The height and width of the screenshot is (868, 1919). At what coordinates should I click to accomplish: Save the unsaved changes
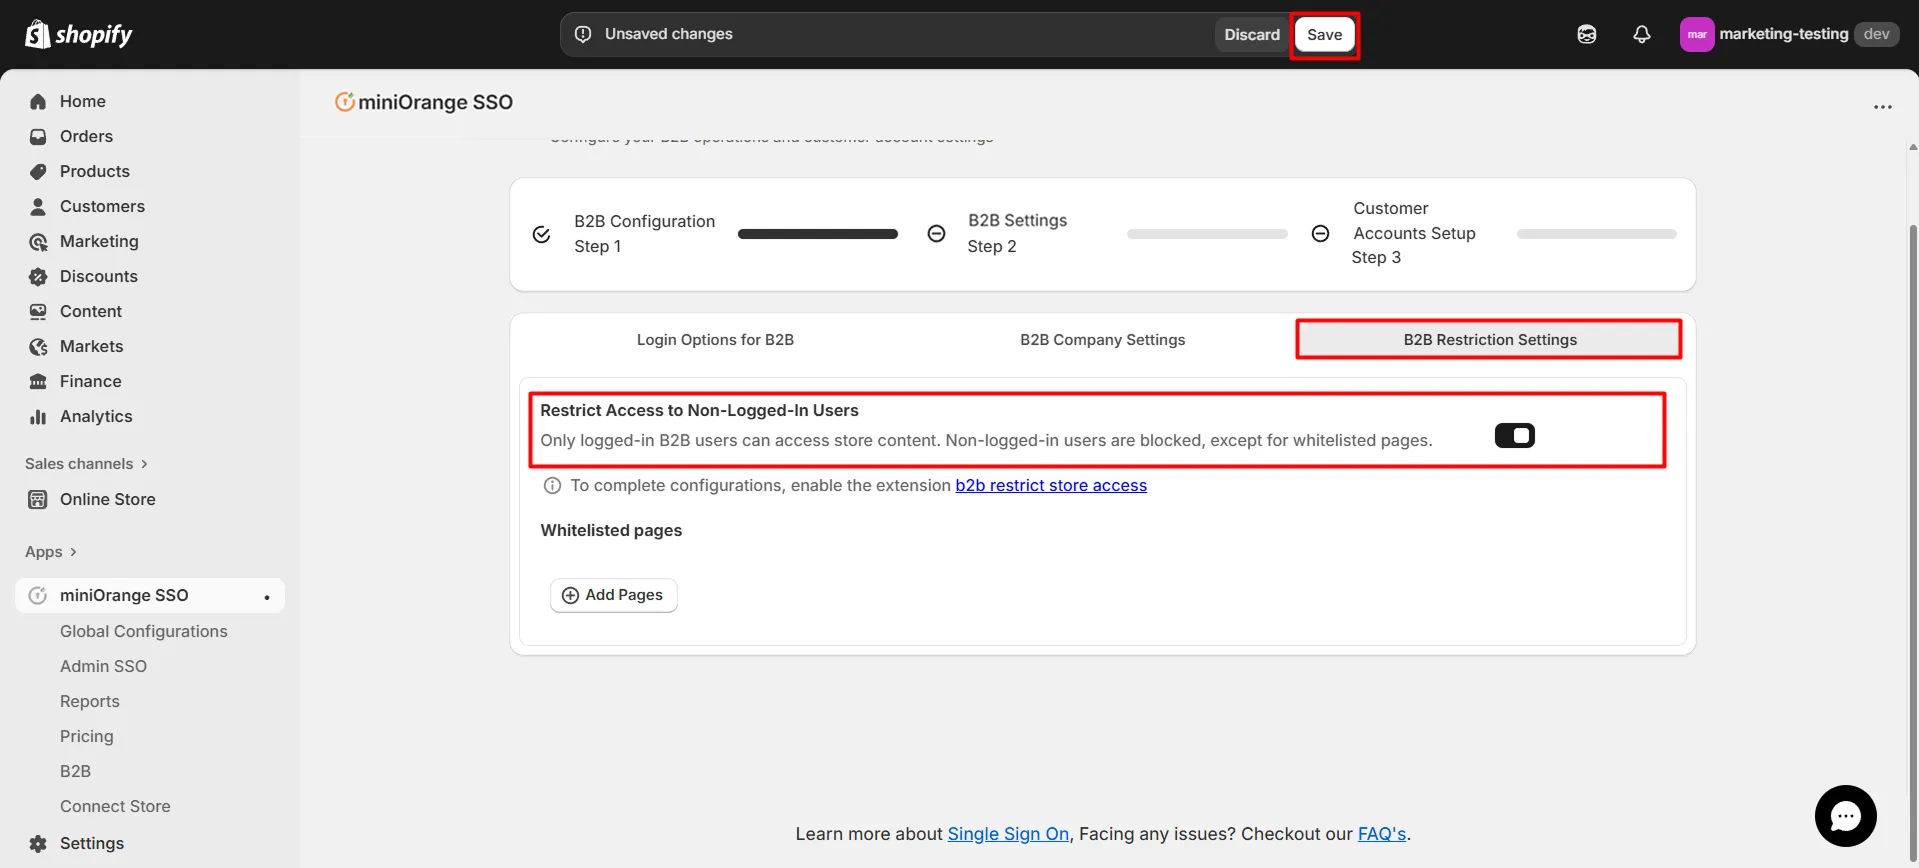click(1324, 35)
